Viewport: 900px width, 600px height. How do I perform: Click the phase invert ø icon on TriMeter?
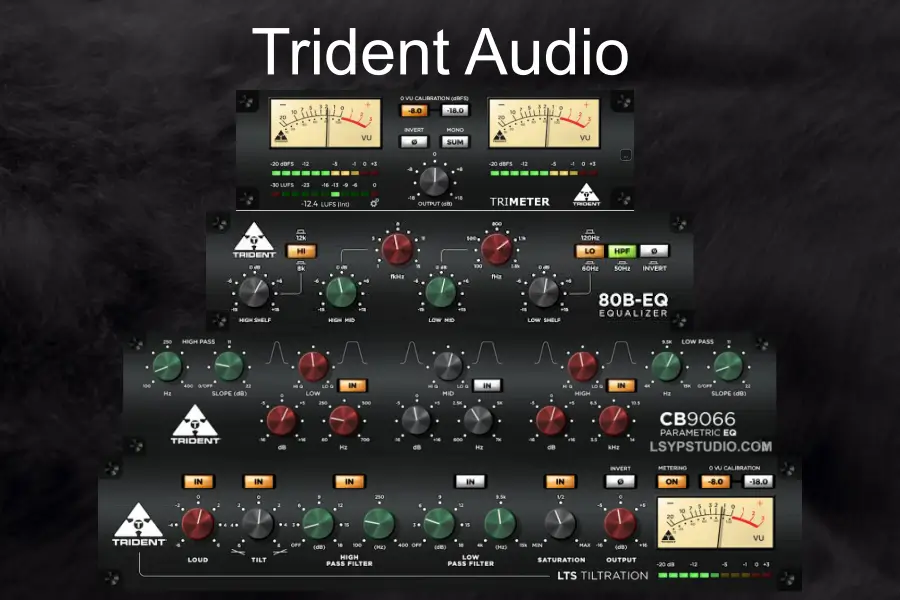tap(414, 140)
